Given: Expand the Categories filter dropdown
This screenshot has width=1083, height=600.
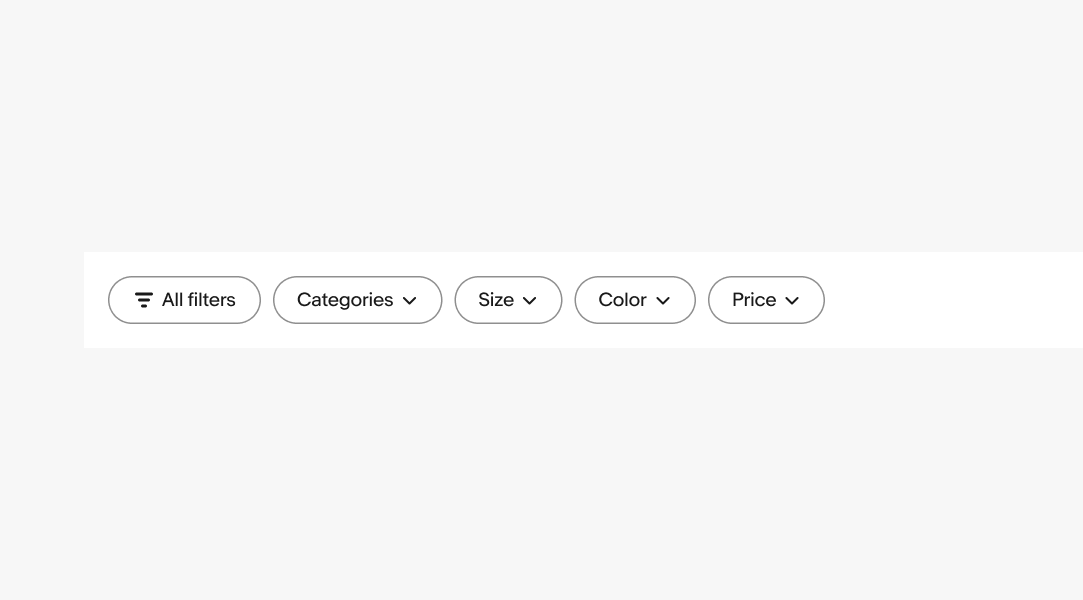Looking at the screenshot, I should point(357,300).
